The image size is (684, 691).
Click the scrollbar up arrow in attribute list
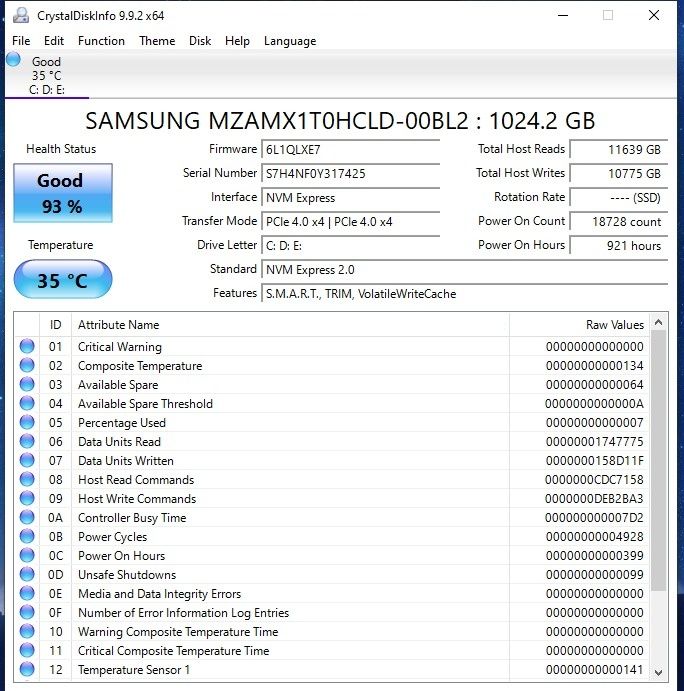658,322
